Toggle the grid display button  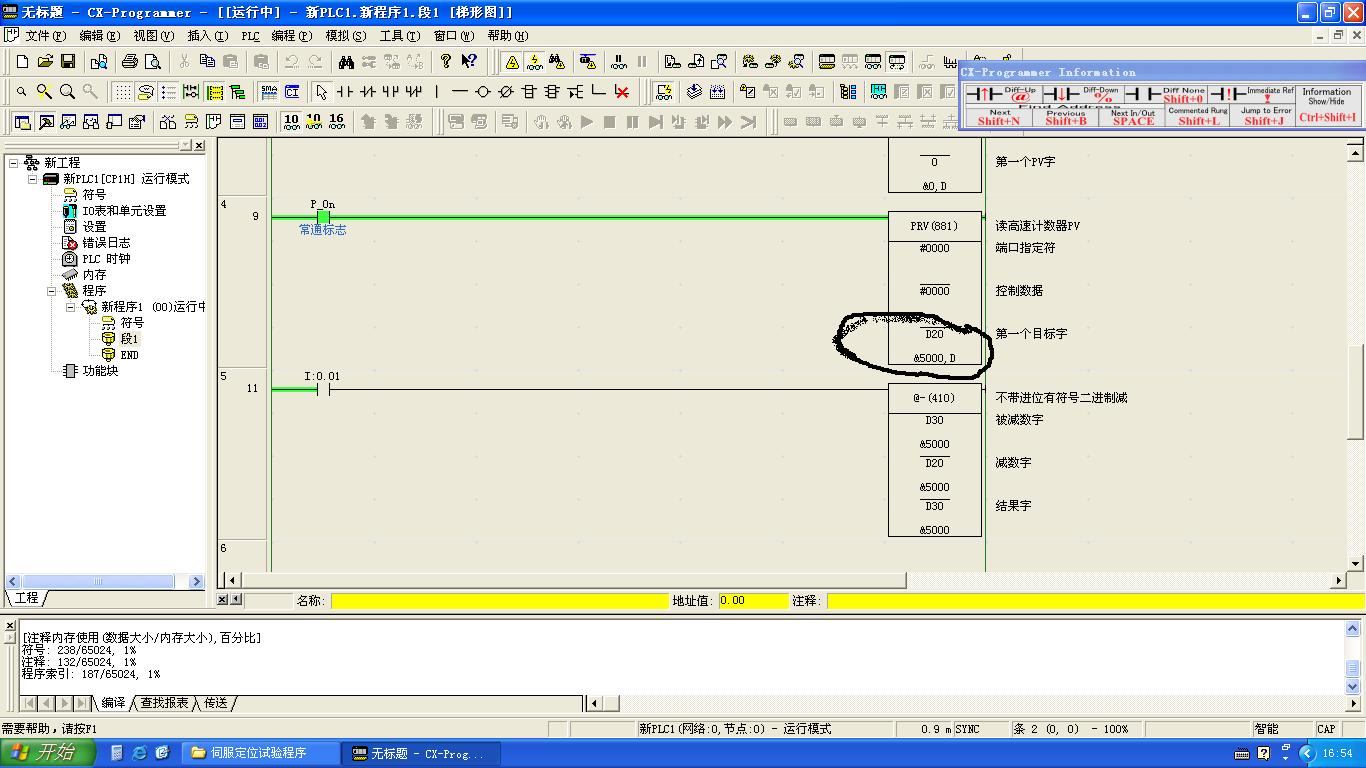tap(122, 92)
